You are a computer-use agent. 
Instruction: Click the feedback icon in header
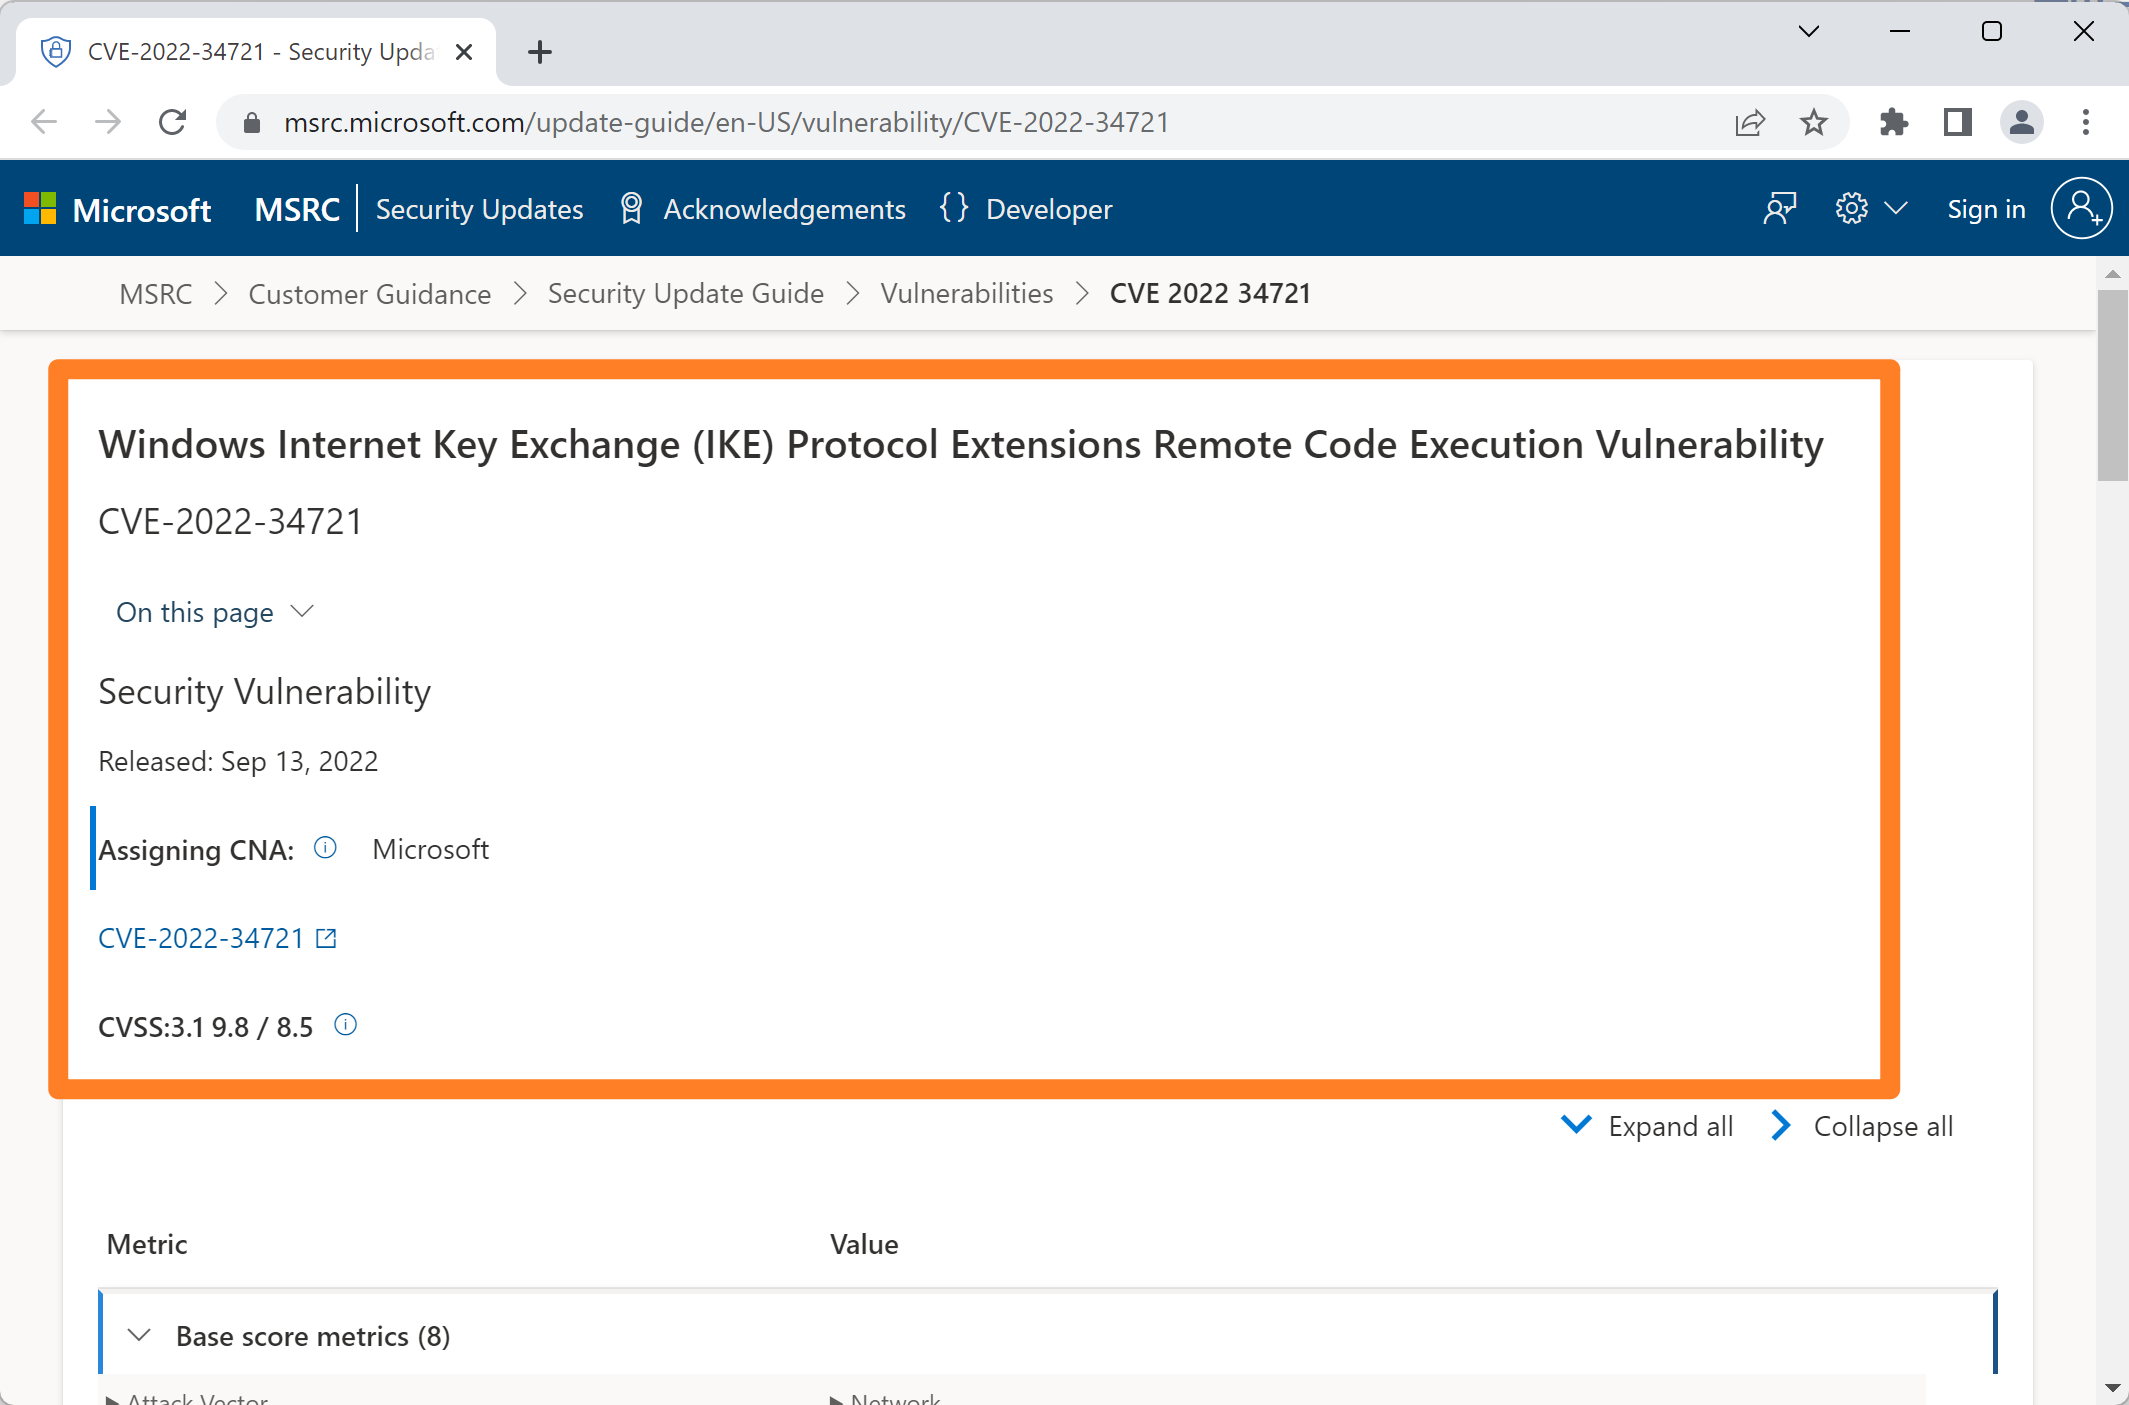point(1780,209)
